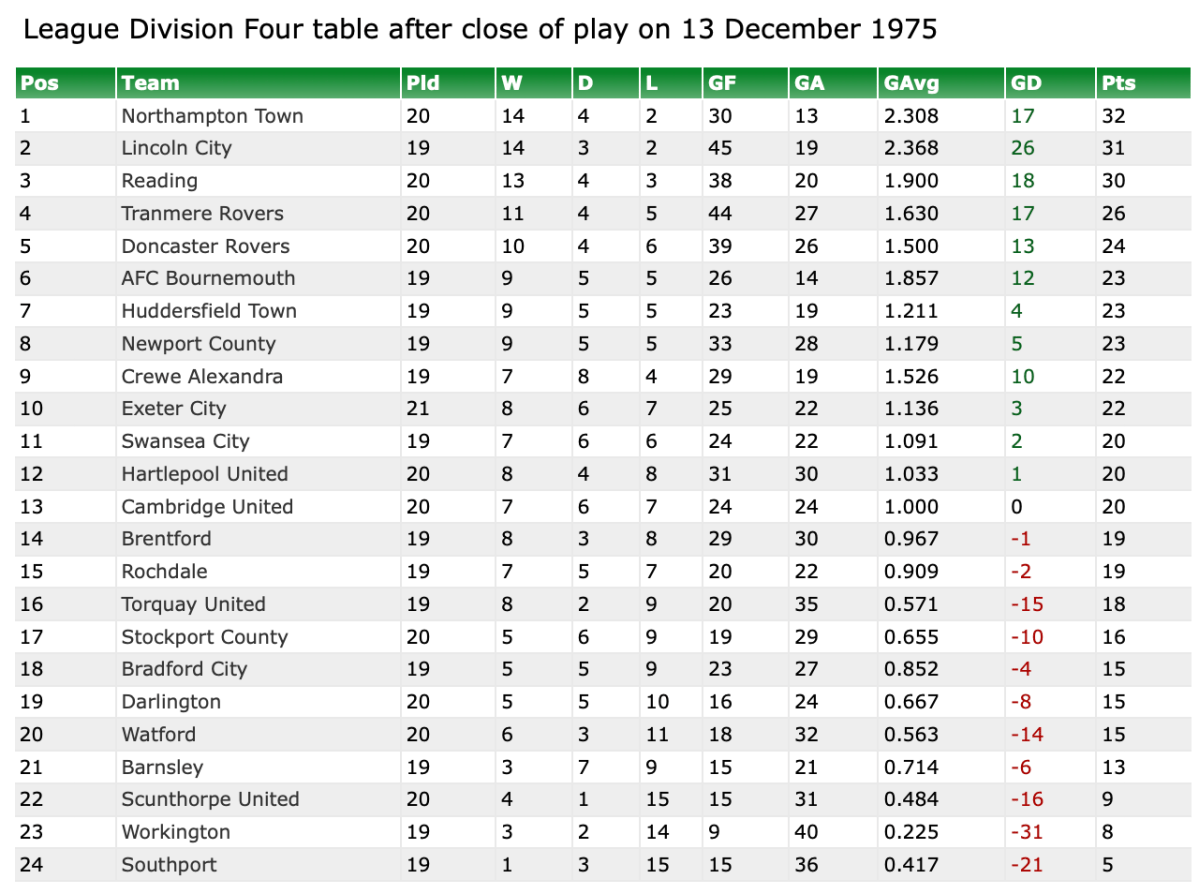Click on Tranmere Rovers
This screenshot has width=1199, height=894.
tap(202, 213)
